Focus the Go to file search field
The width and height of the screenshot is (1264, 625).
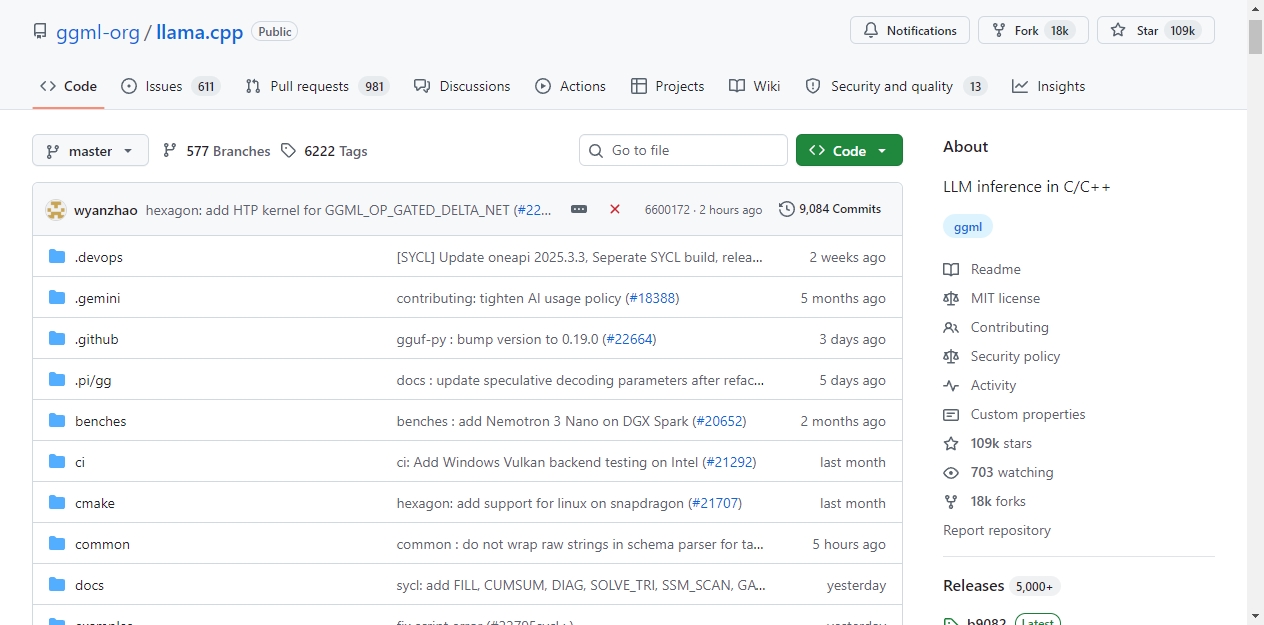683,150
